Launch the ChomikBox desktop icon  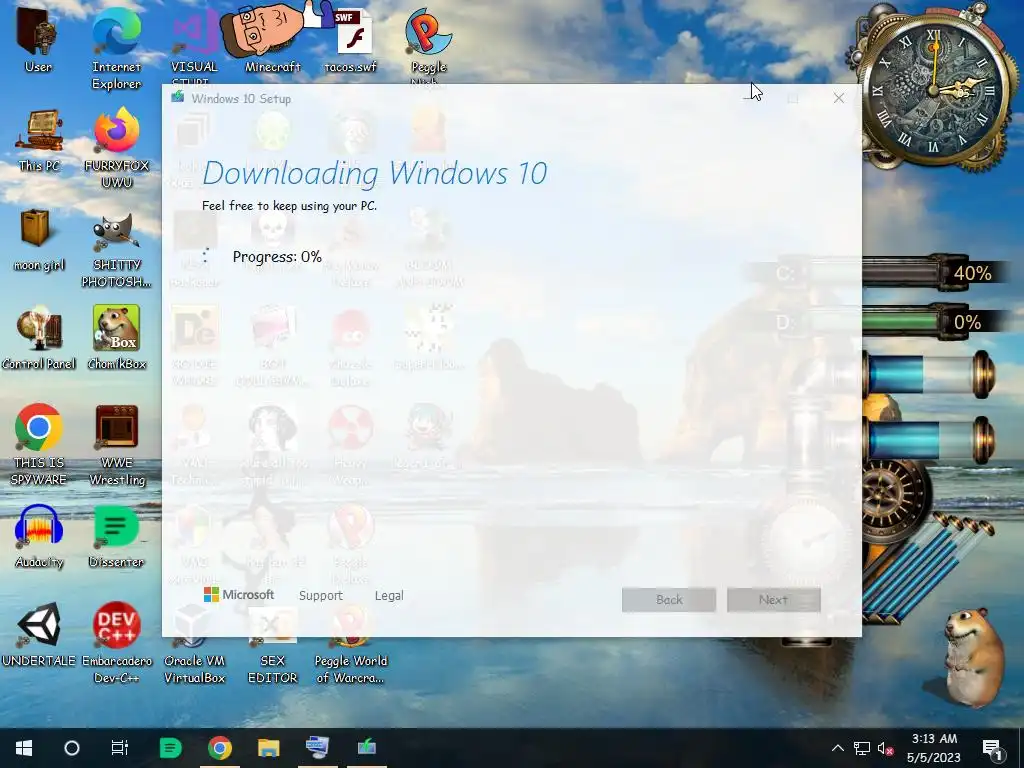click(116, 338)
